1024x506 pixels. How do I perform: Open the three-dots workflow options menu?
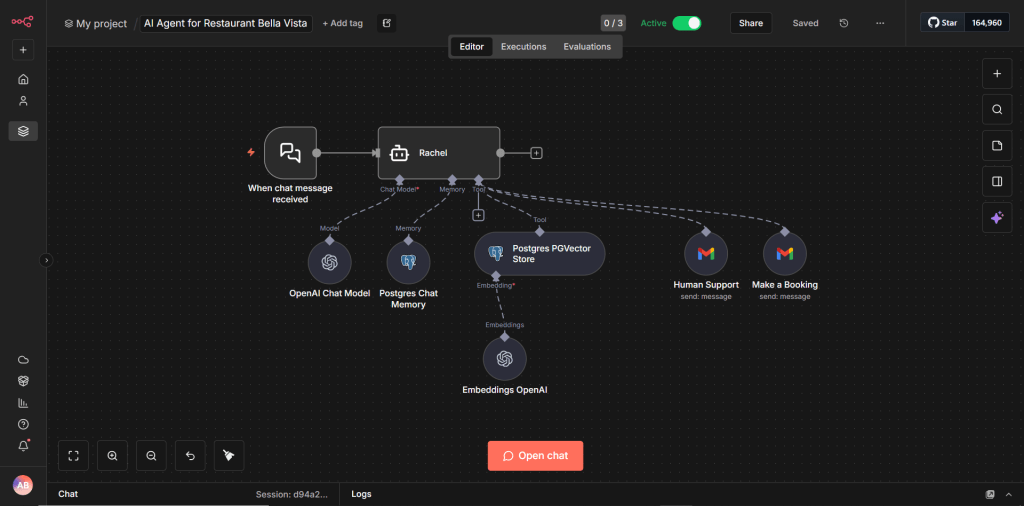coord(880,23)
